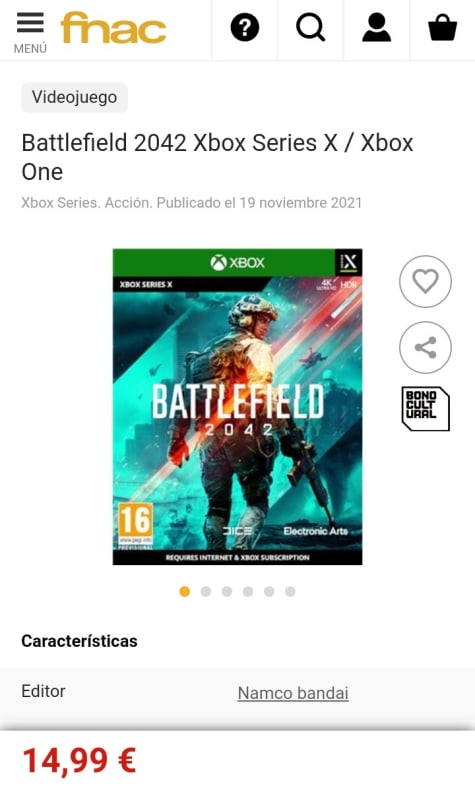Open the Namco bandai editor link

tap(293, 693)
